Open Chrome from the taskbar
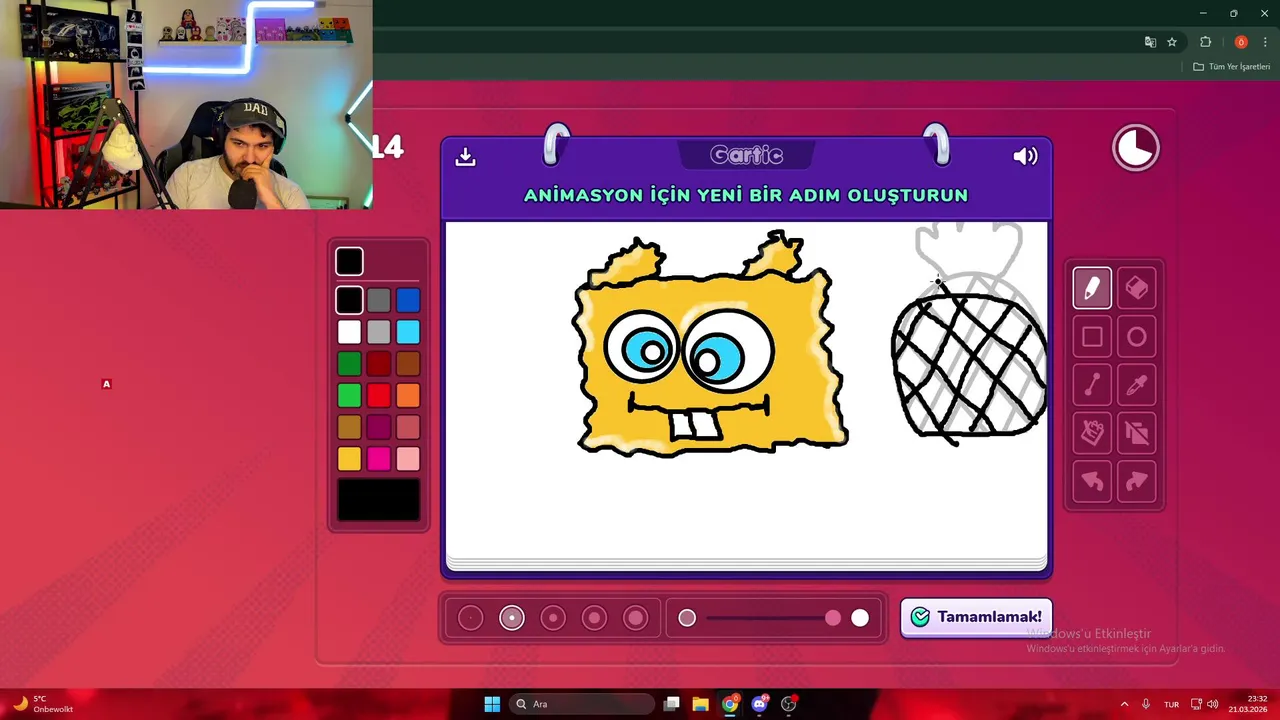This screenshot has height=720, width=1280. click(730, 704)
